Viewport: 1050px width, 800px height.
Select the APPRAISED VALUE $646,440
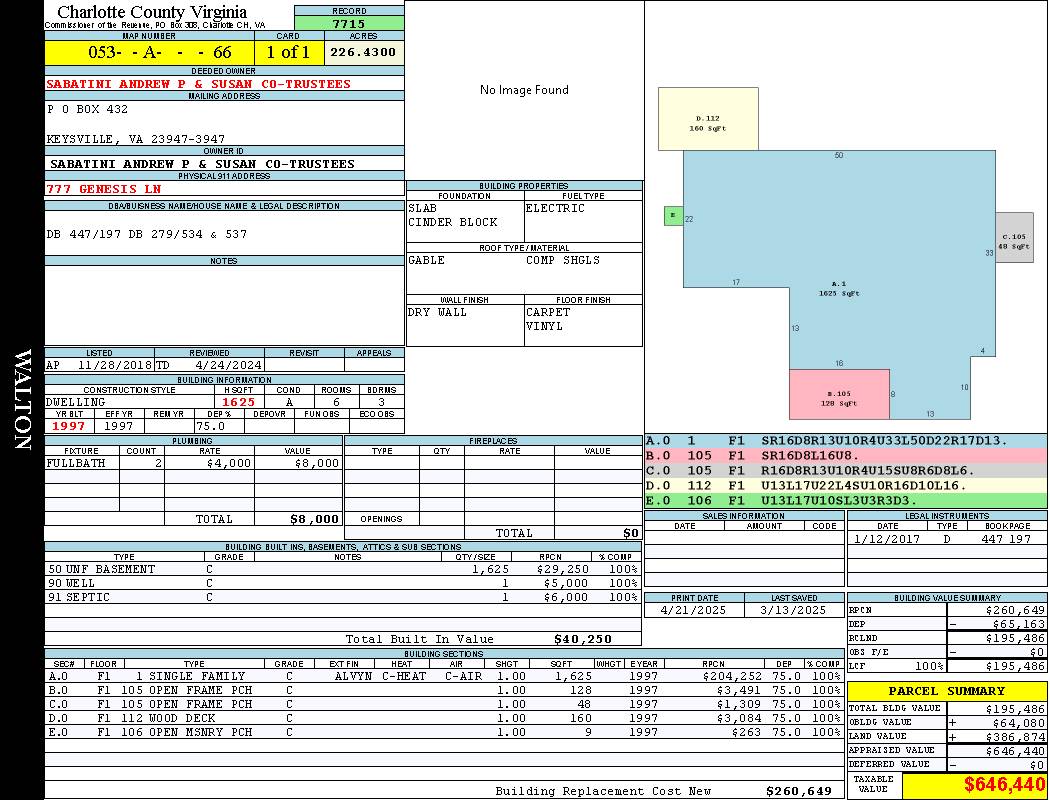1015,751
